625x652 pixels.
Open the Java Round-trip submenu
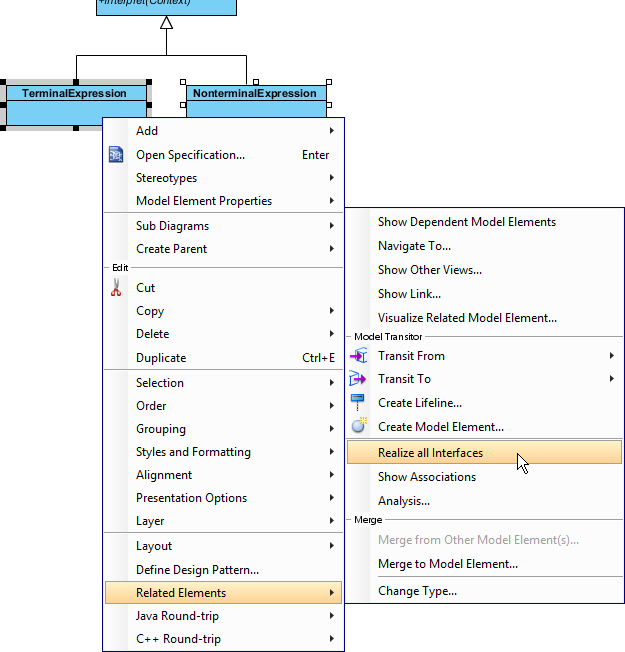pyautogui.click(x=223, y=616)
